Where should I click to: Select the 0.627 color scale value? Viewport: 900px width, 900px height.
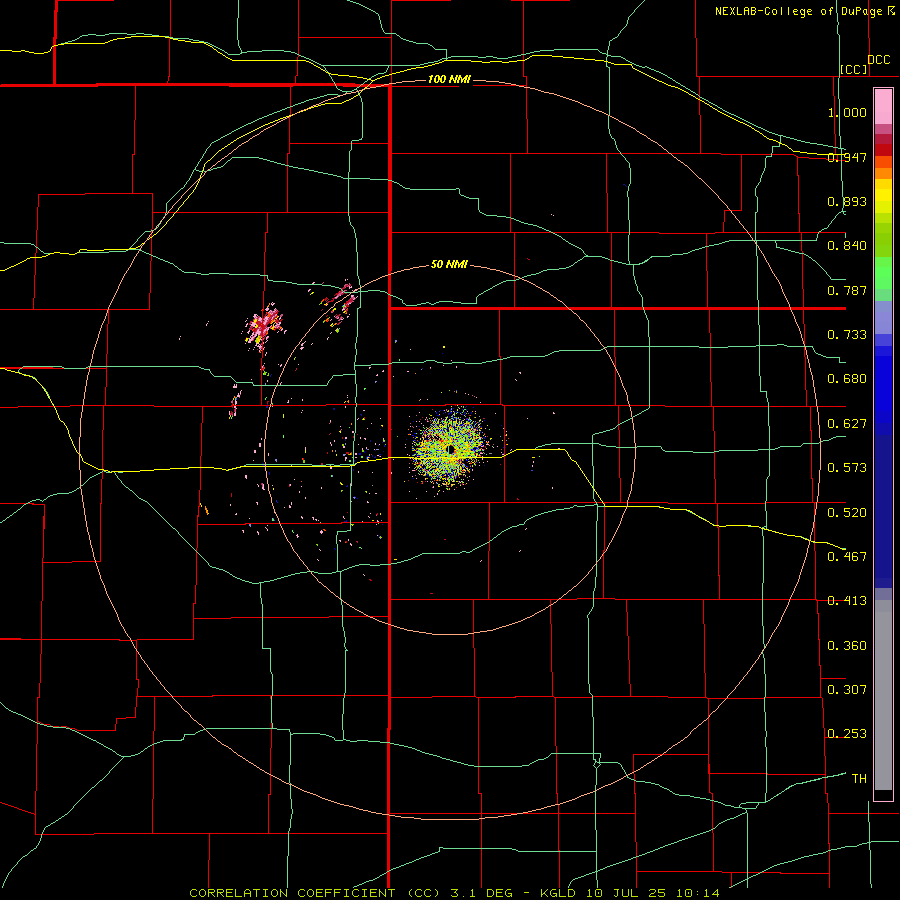(847, 424)
